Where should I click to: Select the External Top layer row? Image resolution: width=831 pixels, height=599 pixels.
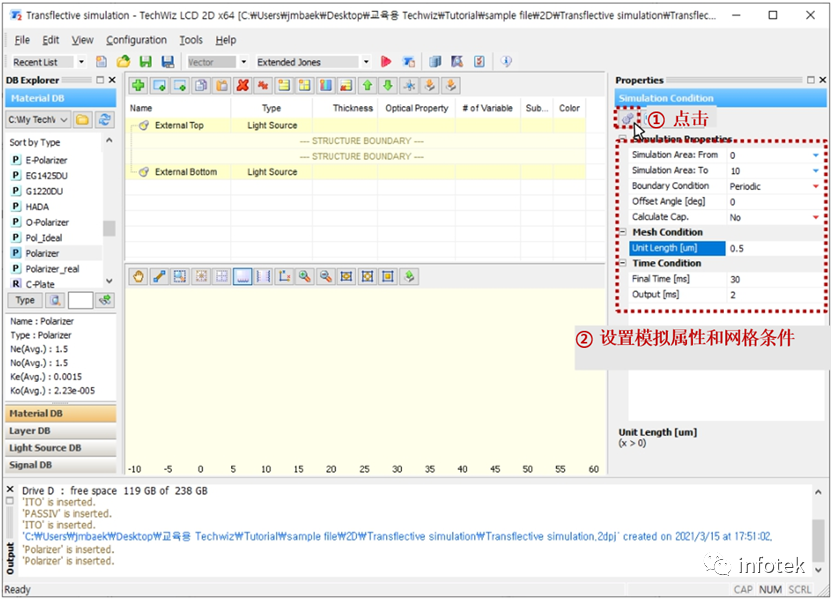(357, 126)
